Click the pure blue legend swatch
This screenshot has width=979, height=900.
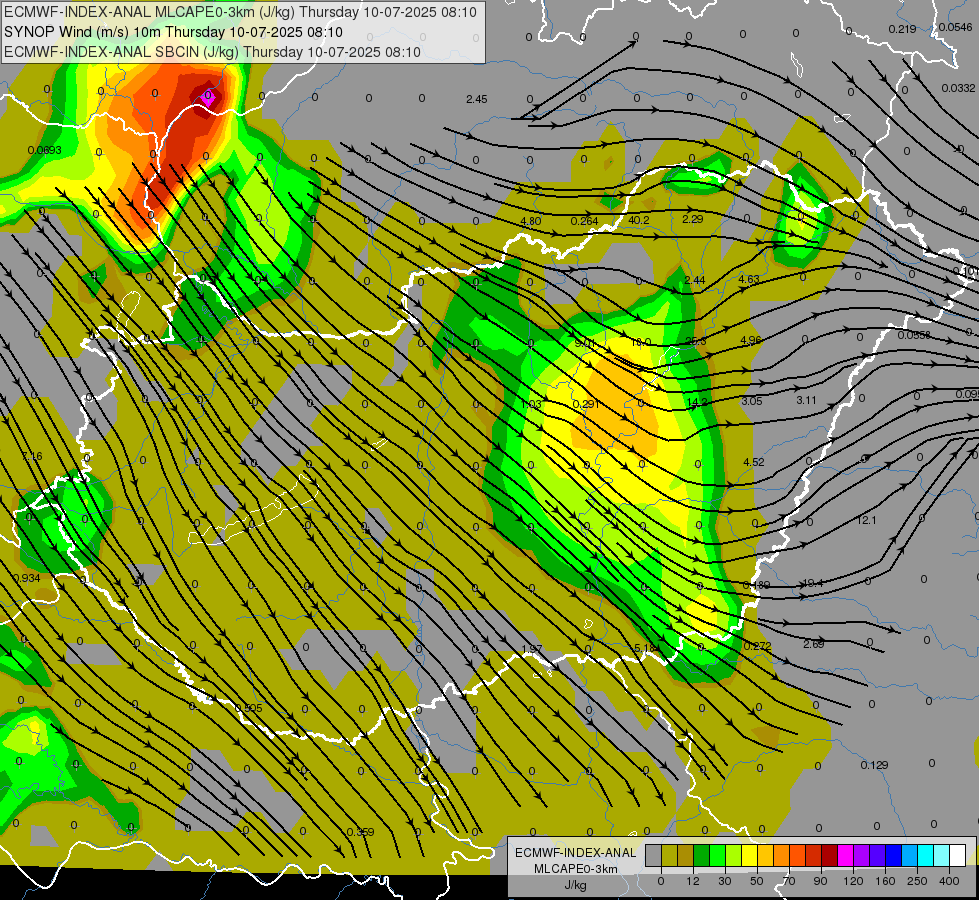click(893, 856)
